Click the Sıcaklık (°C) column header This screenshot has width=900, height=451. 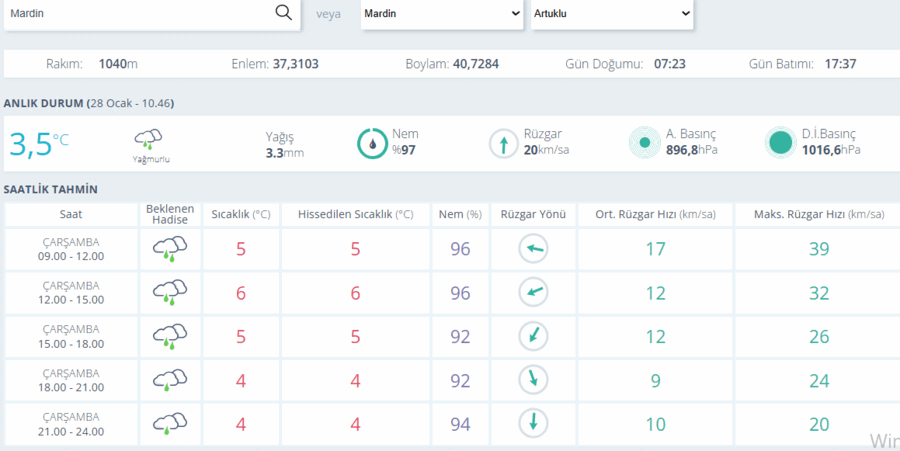(240, 215)
